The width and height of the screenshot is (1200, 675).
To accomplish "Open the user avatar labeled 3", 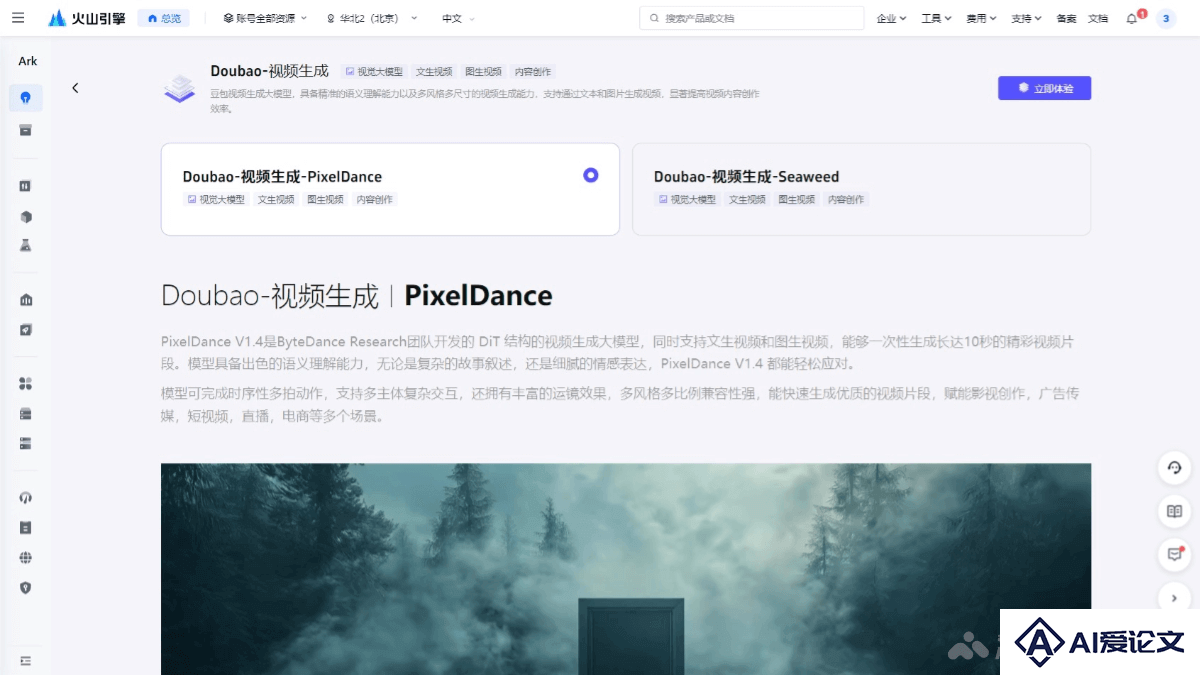I will point(1166,18).
